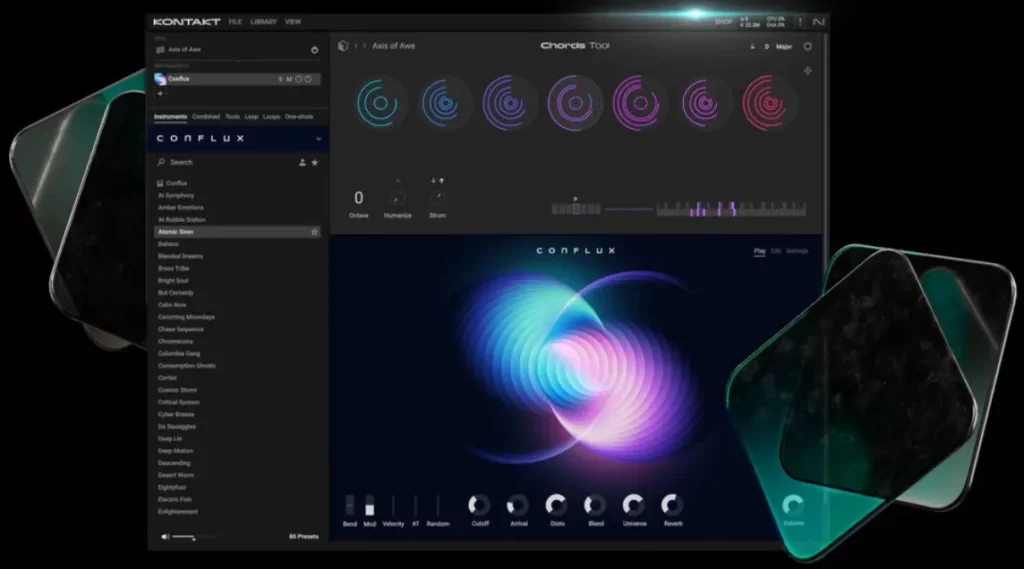This screenshot has height=569, width=1024.
Task: Click the Universe knob
Action: pos(633,505)
